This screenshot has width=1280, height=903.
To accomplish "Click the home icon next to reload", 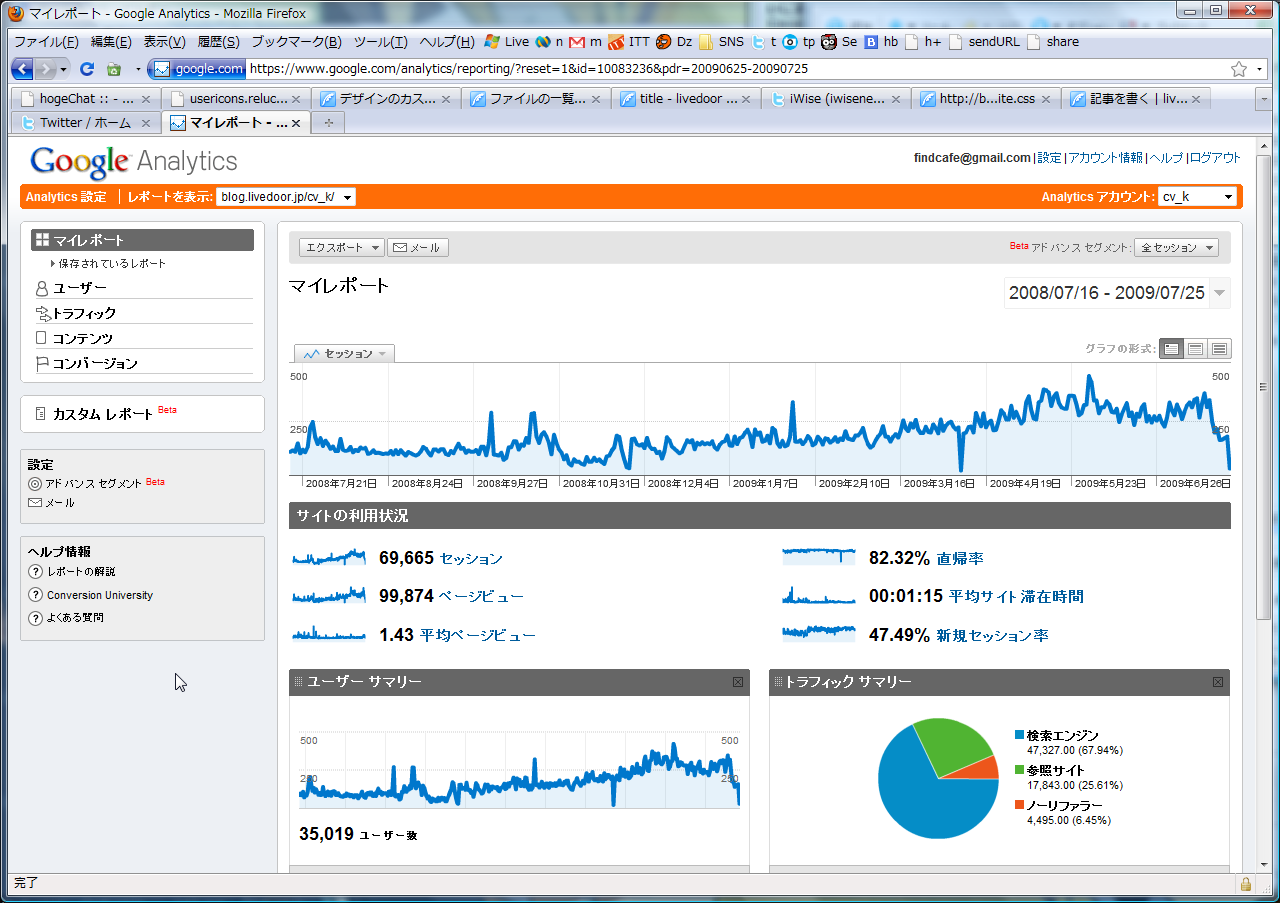I will (114, 69).
